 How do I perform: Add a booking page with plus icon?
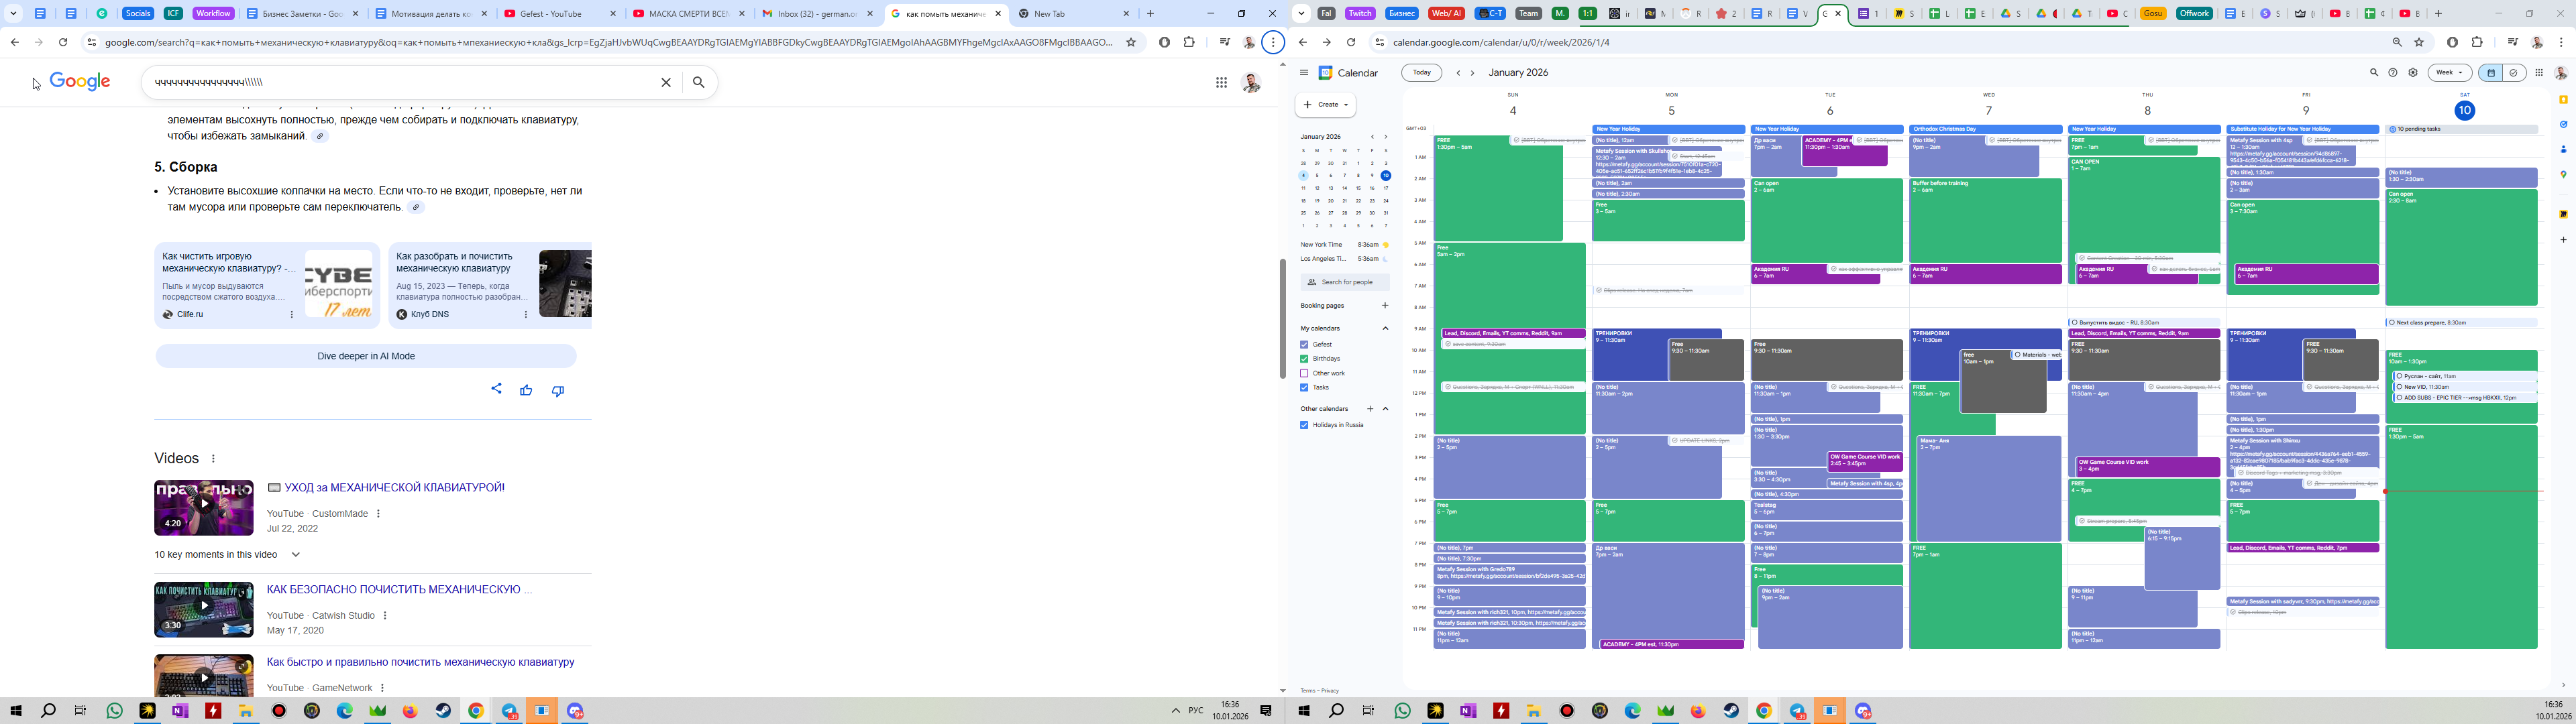[x=1385, y=306]
